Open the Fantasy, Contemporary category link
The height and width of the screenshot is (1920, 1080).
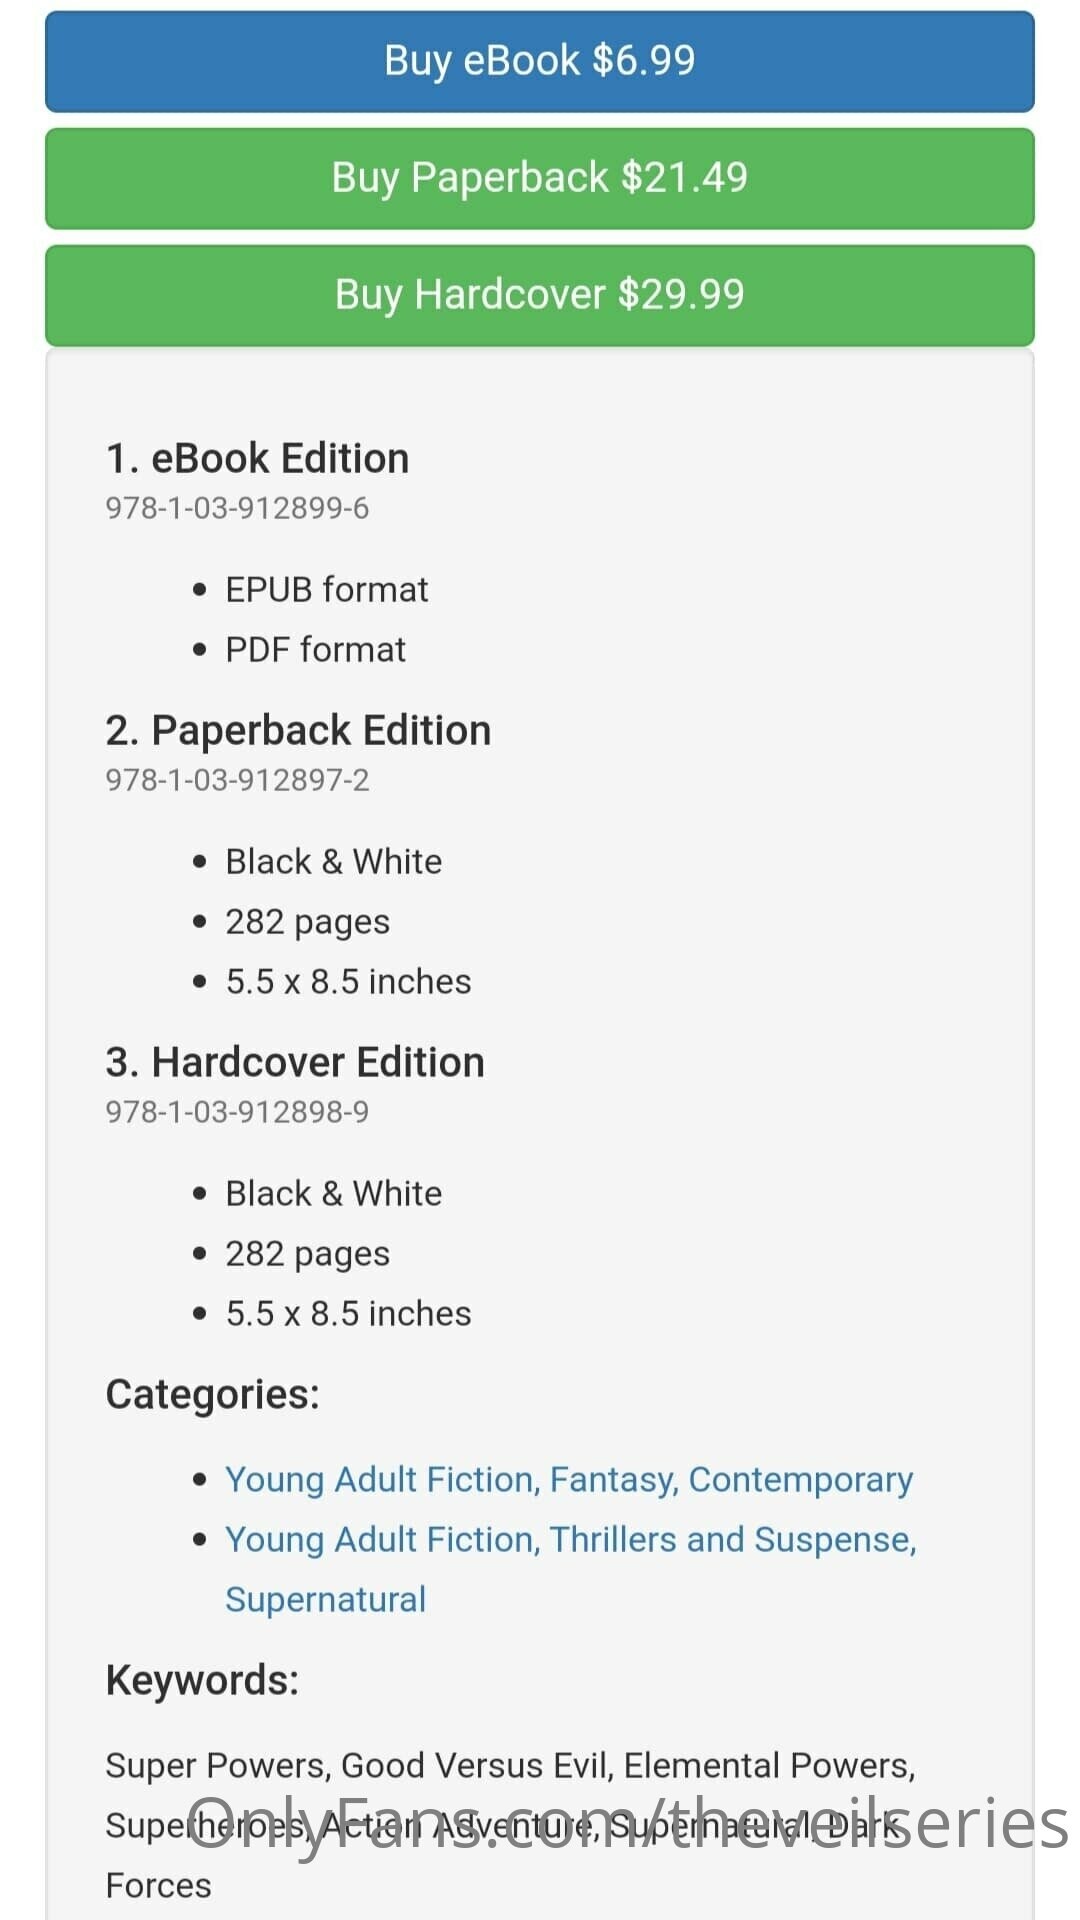(569, 1480)
